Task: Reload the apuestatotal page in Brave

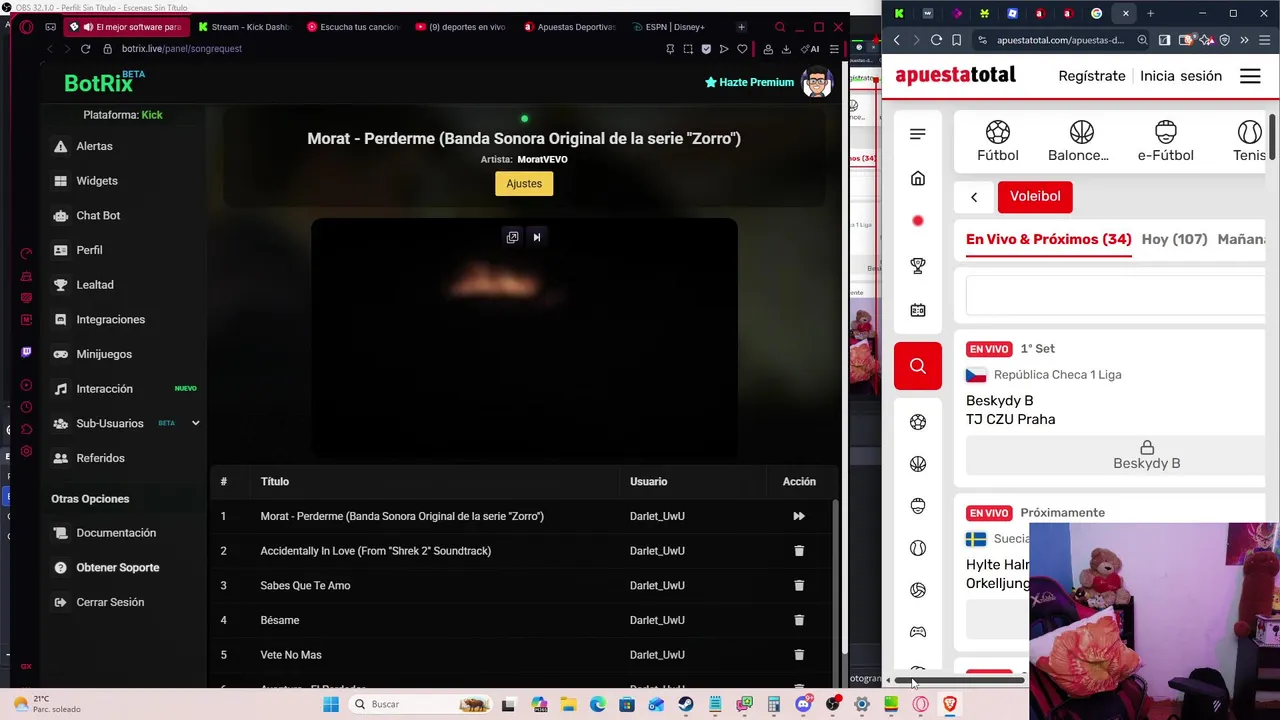Action: [x=936, y=40]
